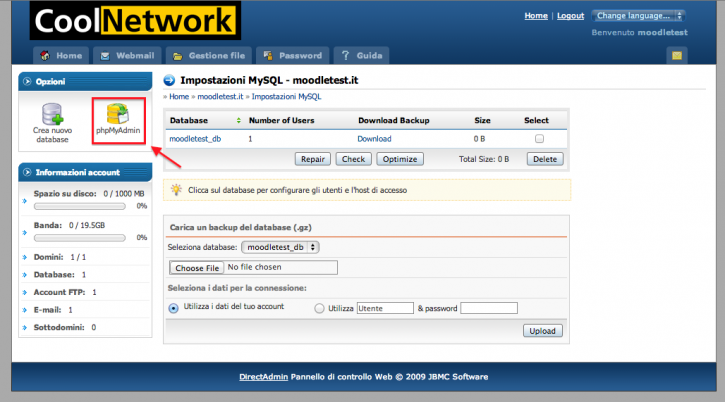Click the 'Total Size: 0 B' text
This screenshot has height=402, width=725.
pos(484,159)
